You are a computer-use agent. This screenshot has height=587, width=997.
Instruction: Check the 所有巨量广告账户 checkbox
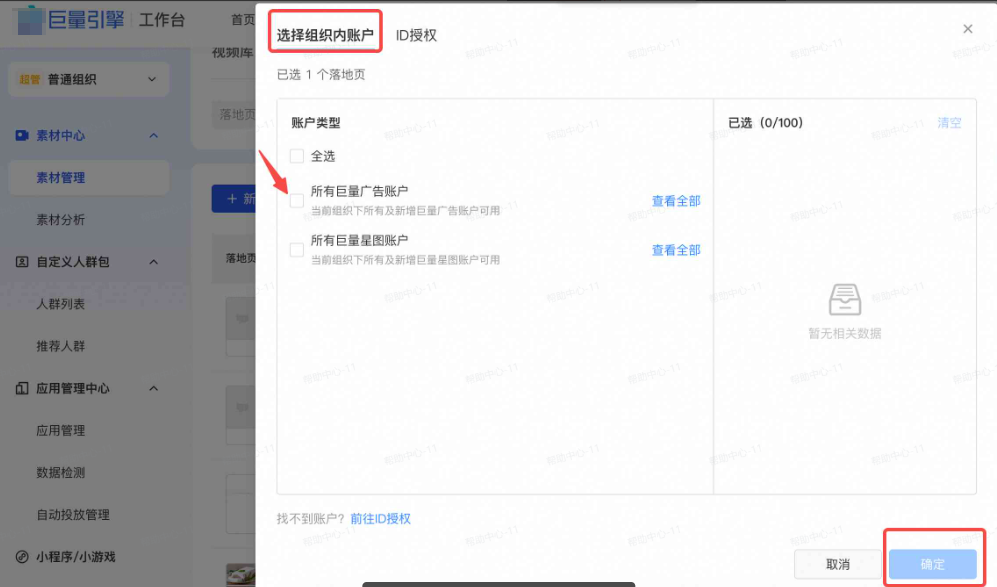(x=297, y=200)
